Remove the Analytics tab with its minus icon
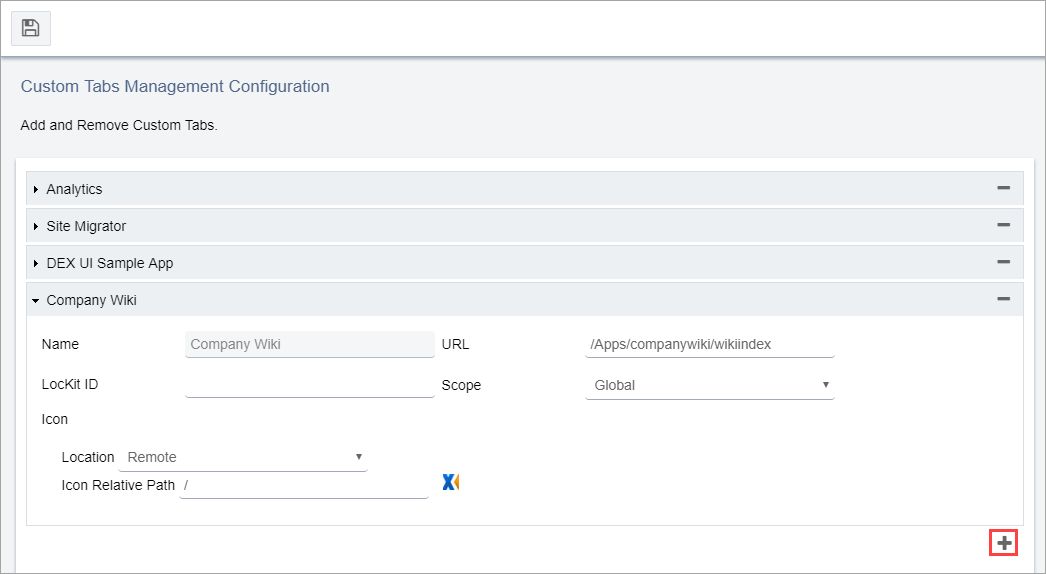This screenshot has height=574, width=1046. (x=1003, y=188)
